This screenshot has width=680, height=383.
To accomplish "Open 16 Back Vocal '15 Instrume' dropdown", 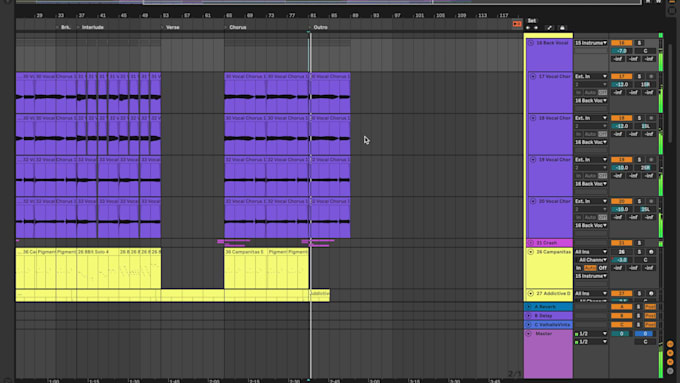I will coord(591,43).
